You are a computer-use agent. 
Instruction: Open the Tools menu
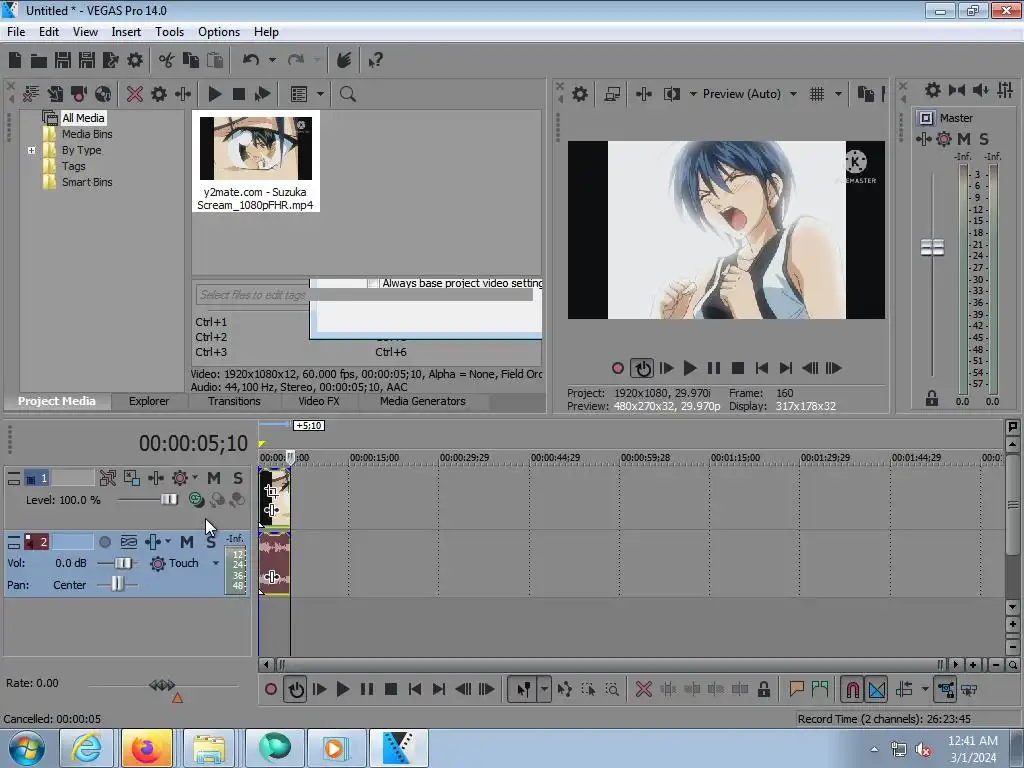pos(169,32)
